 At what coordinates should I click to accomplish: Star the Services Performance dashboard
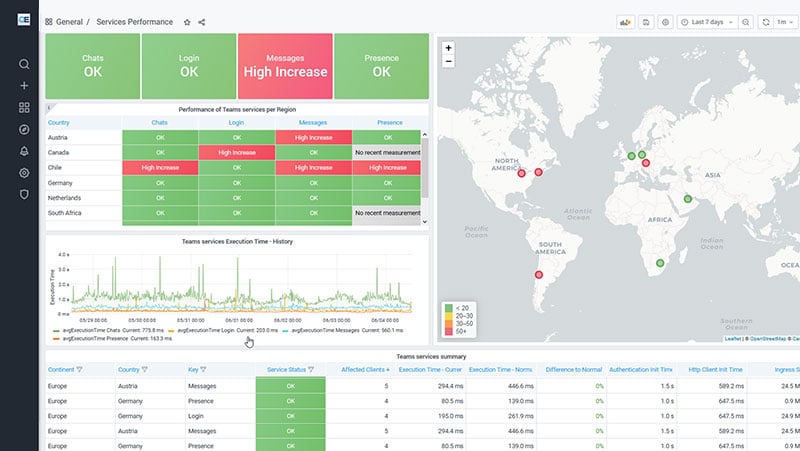pos(187,21)
